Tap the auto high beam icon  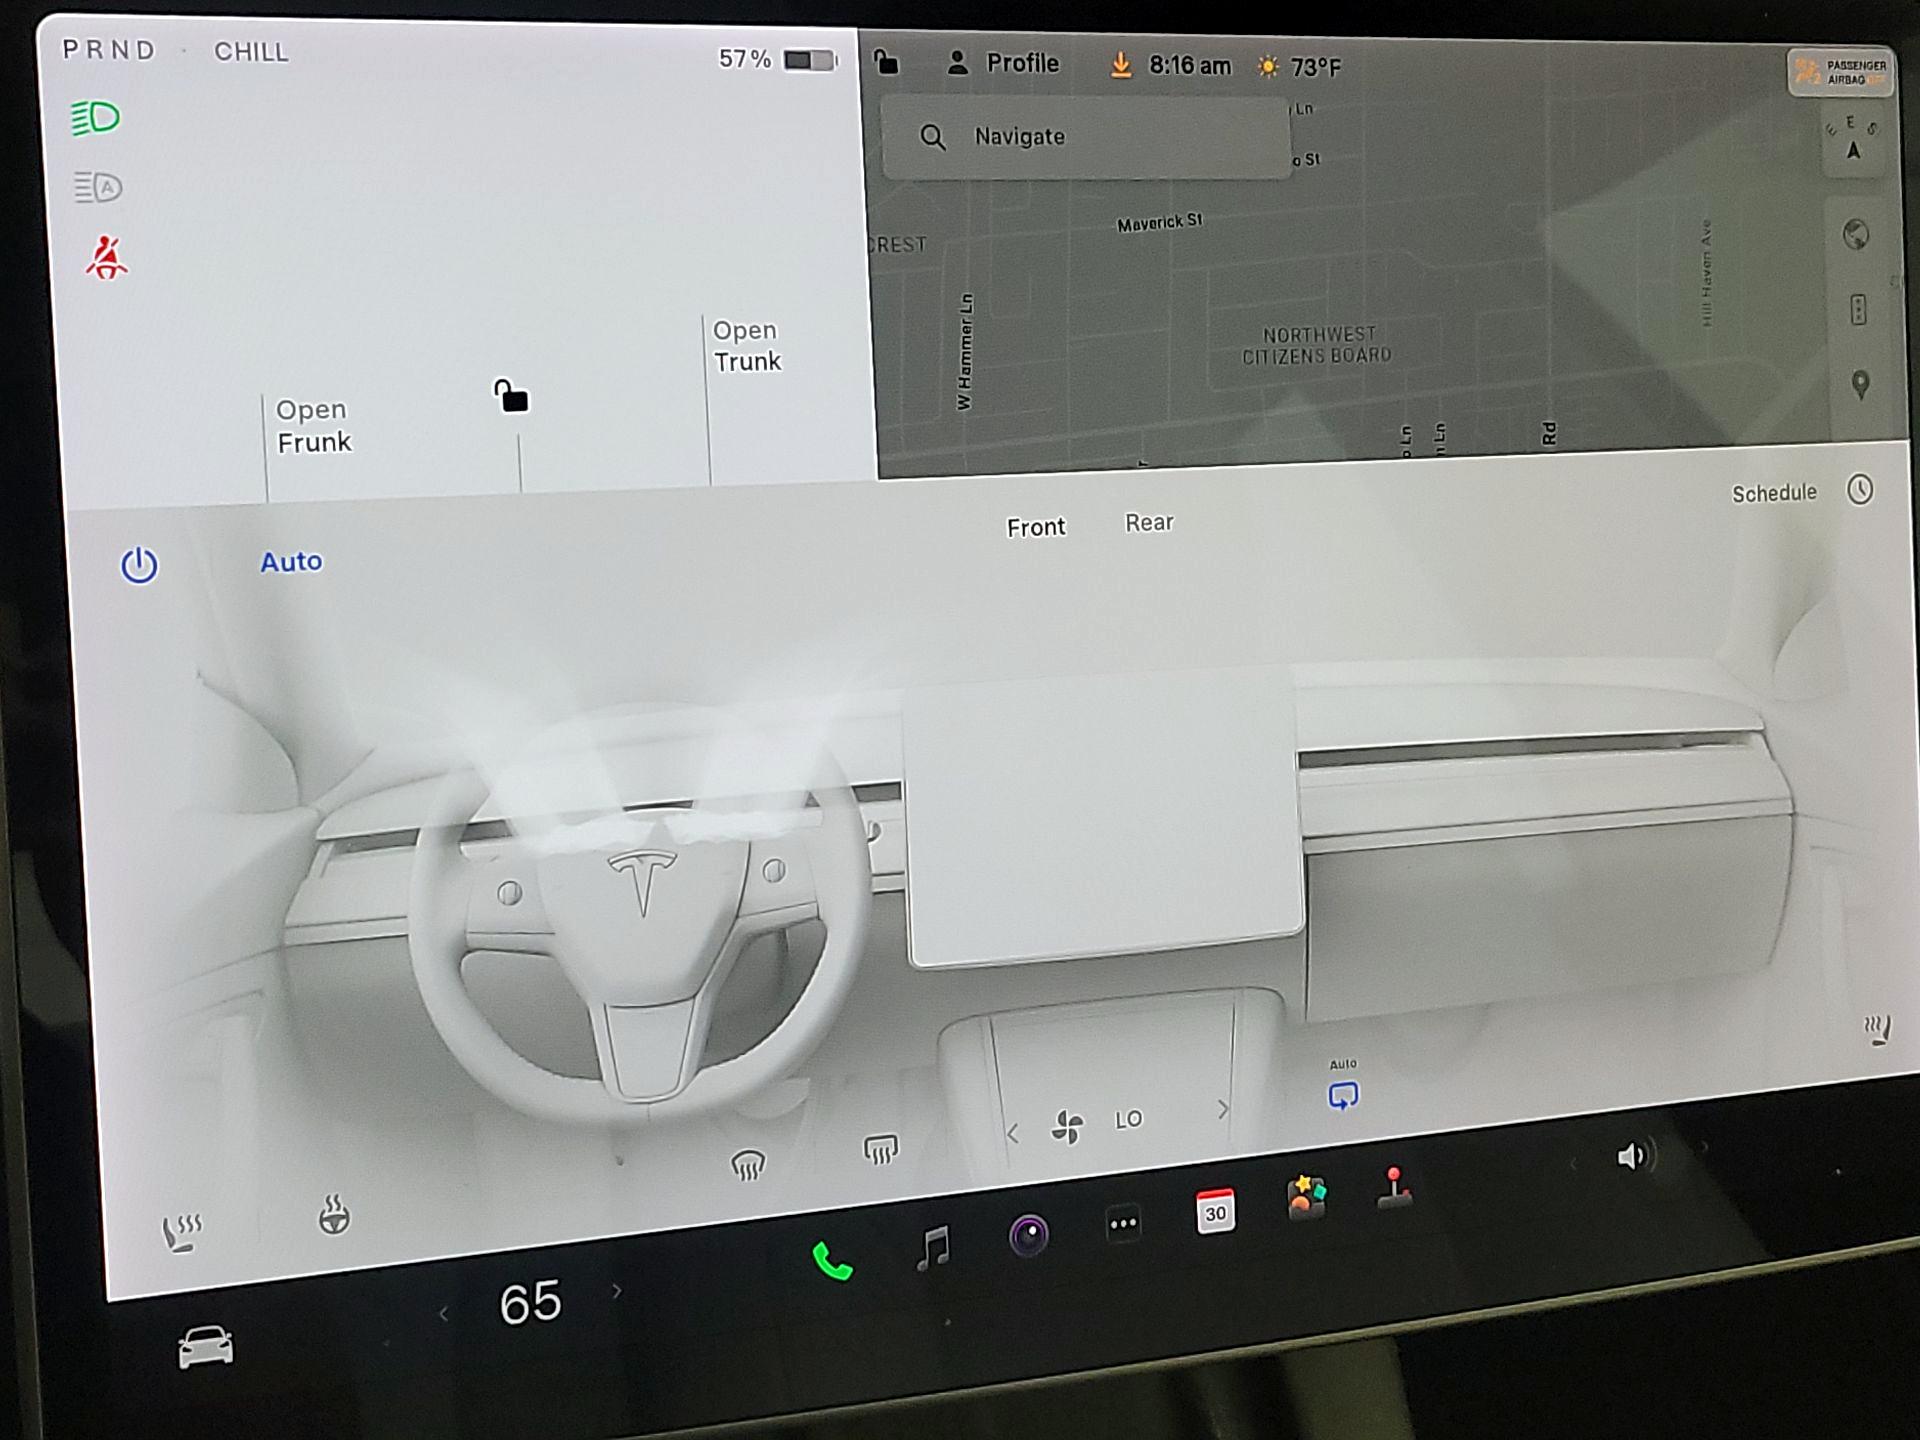pyautogui.click(x=98, y=187)
